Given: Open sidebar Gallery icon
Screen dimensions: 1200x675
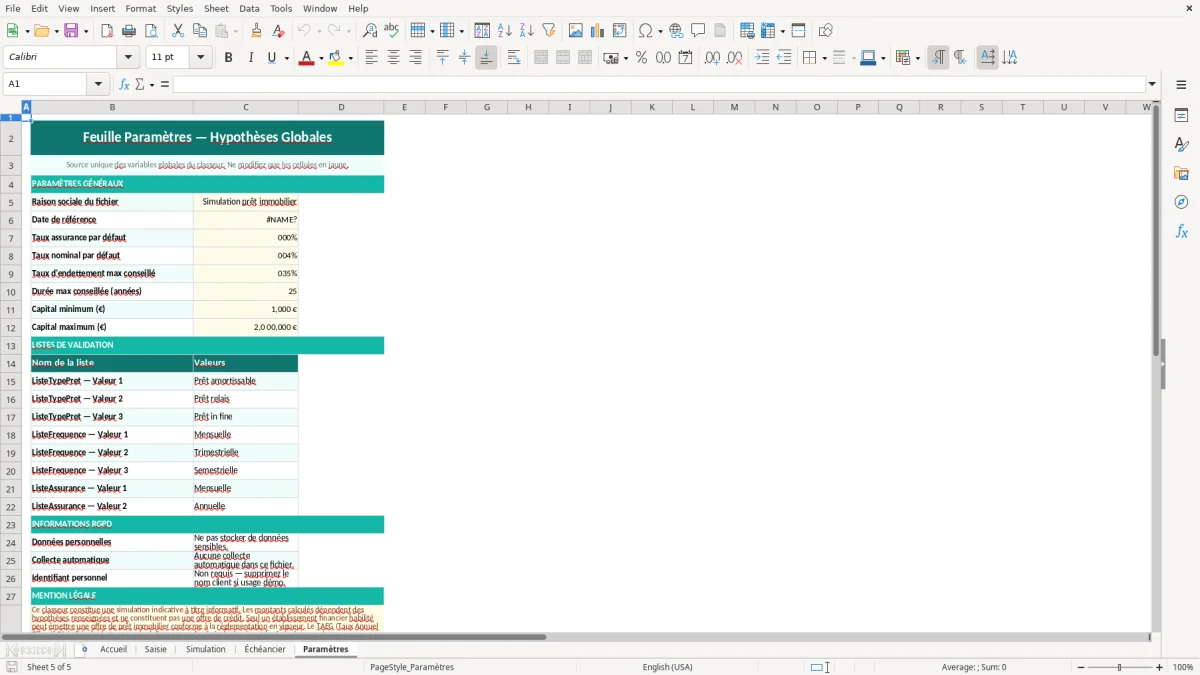Looking at the screenshot, I should [x=1181, y=173].
